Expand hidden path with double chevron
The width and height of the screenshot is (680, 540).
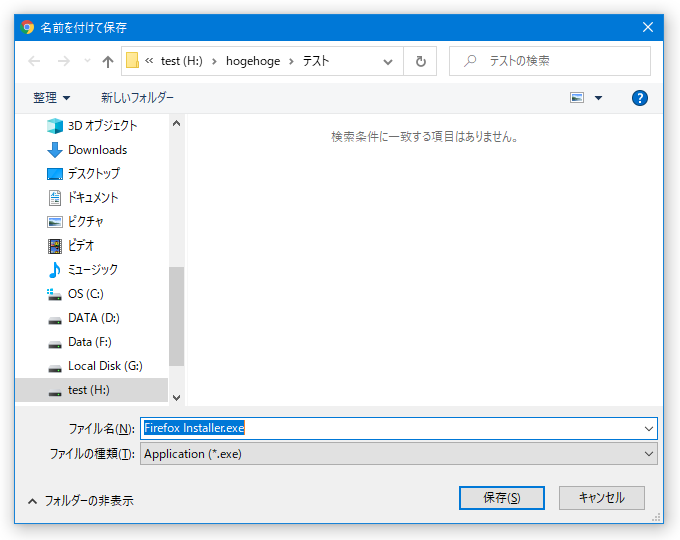point(149,61)
